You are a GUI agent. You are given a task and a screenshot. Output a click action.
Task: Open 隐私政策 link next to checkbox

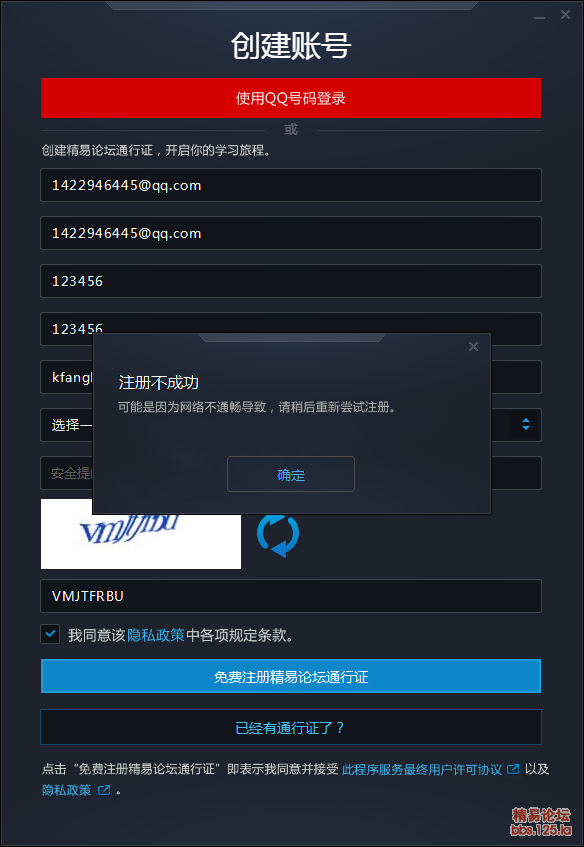156,635
